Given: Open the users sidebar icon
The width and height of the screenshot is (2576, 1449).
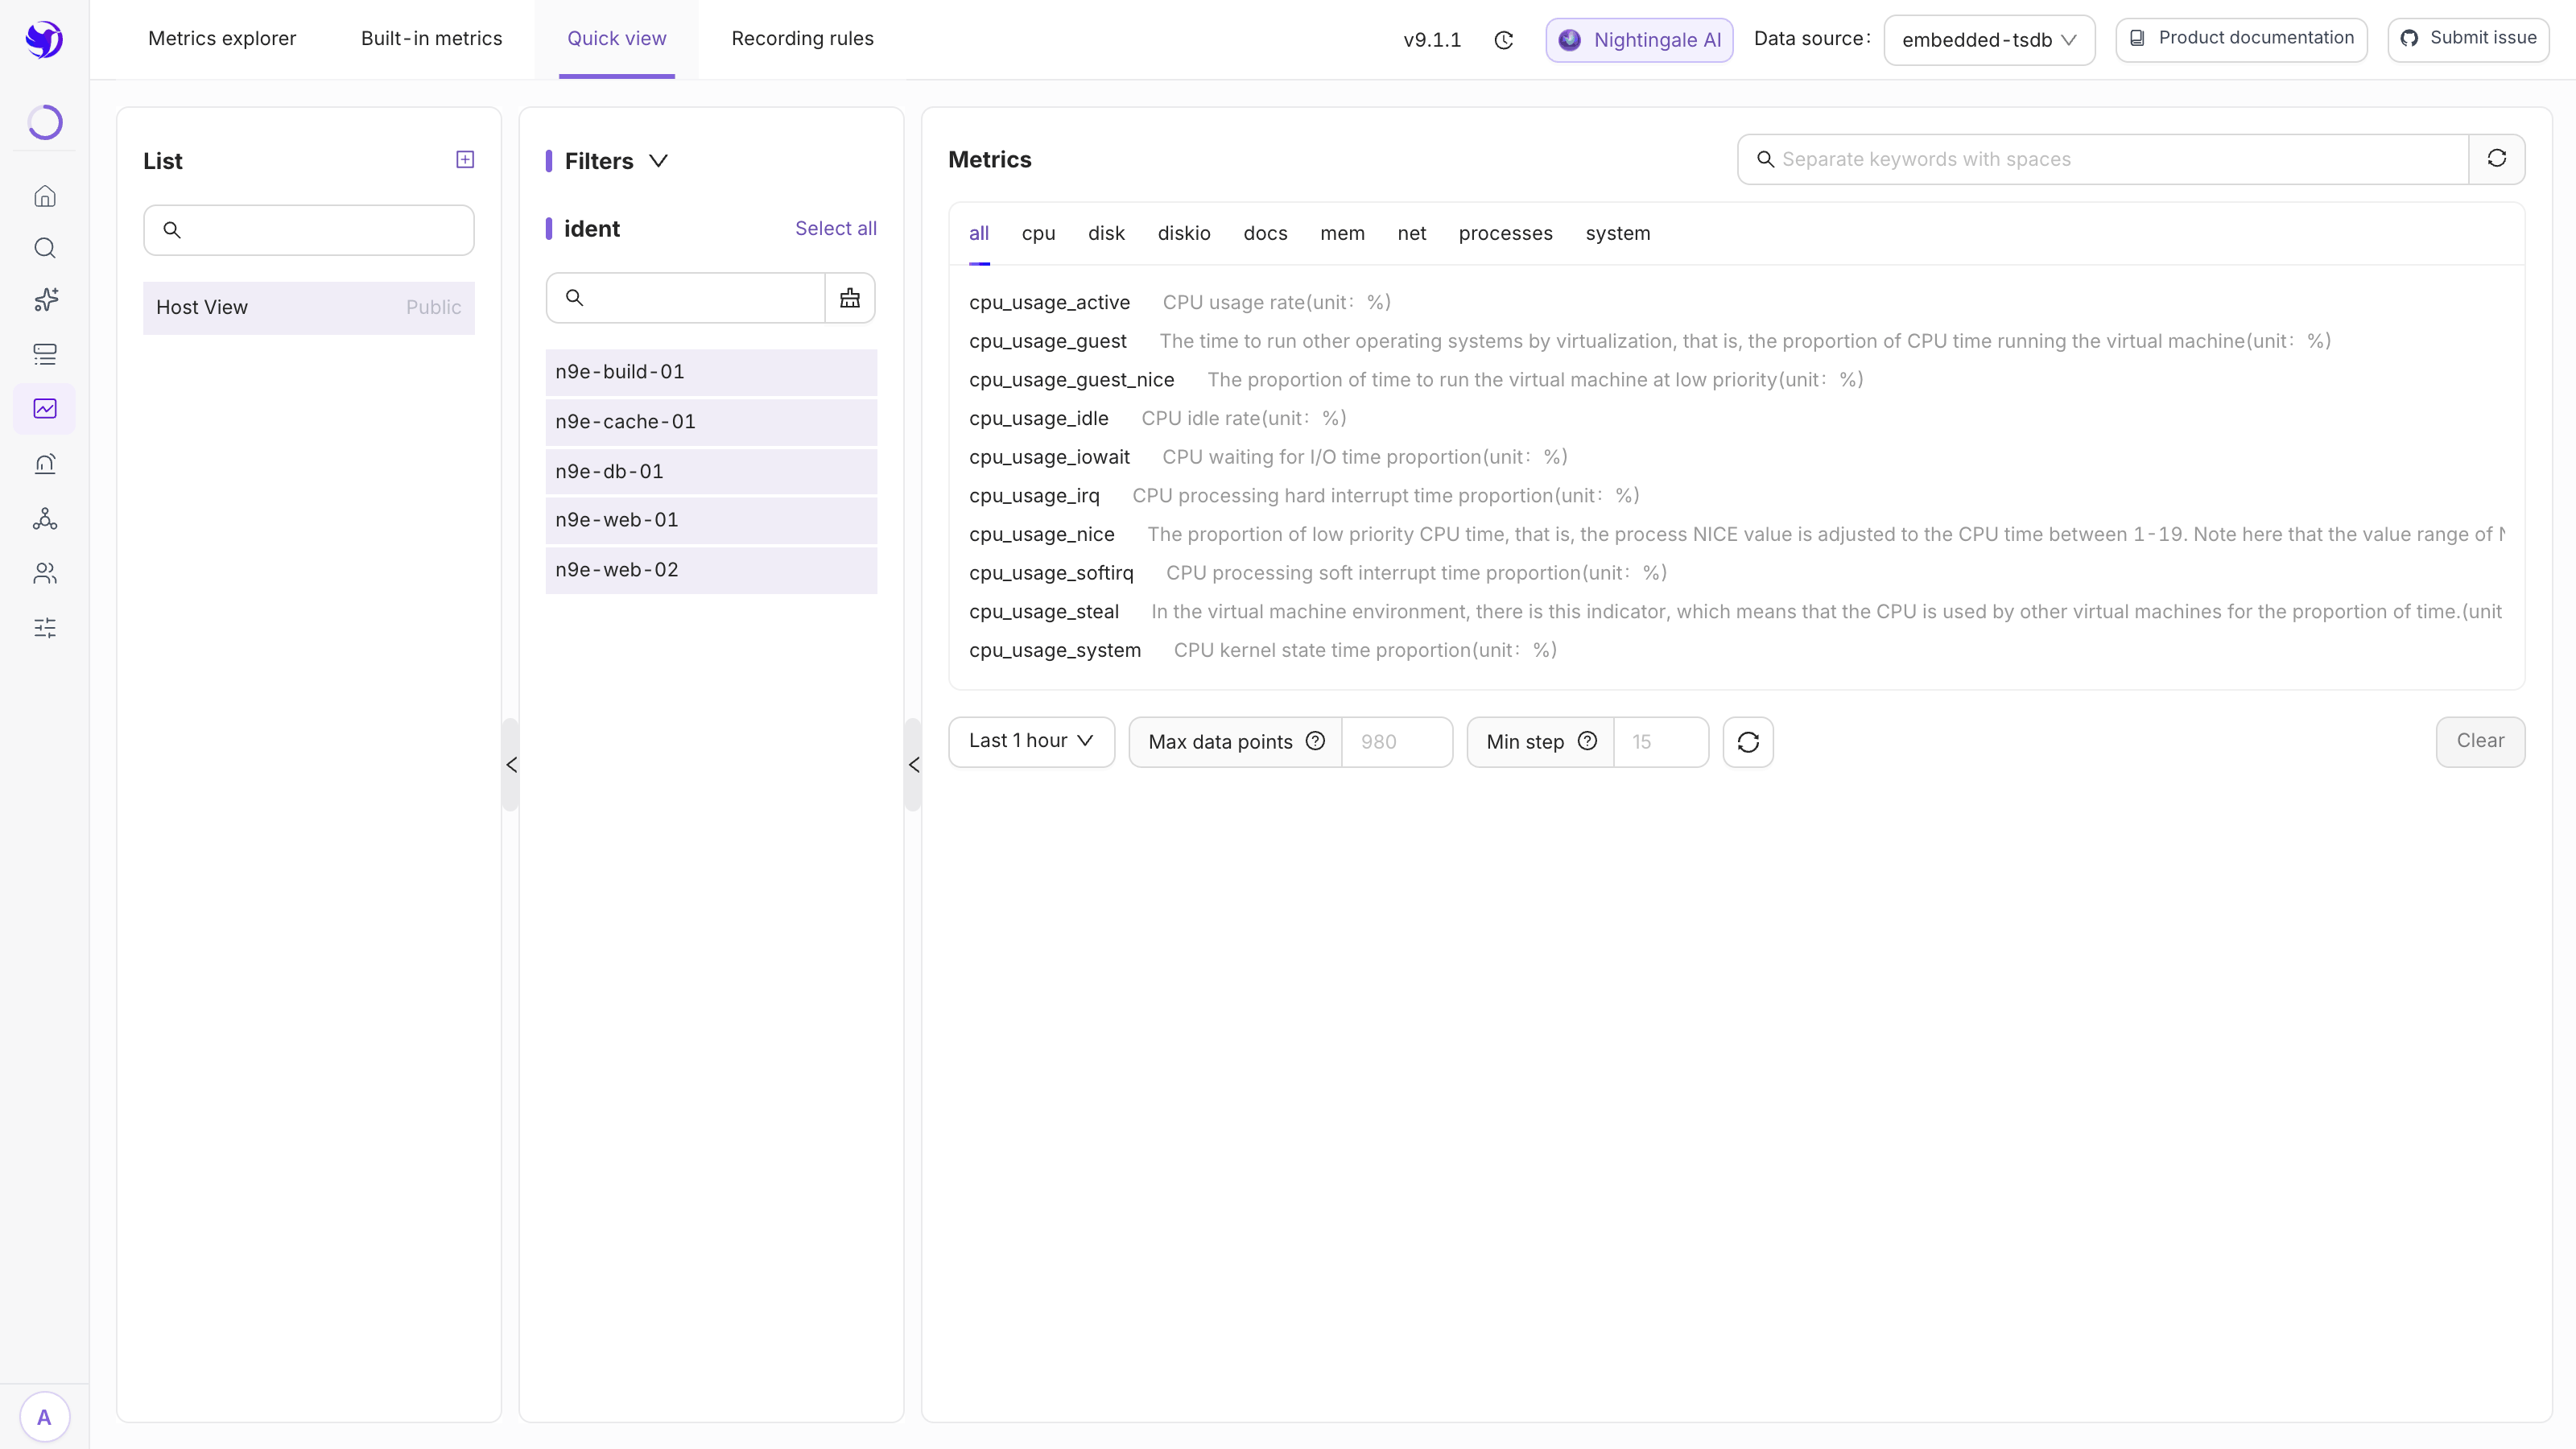Looking at the screenshot, I should tap(45, 573).
